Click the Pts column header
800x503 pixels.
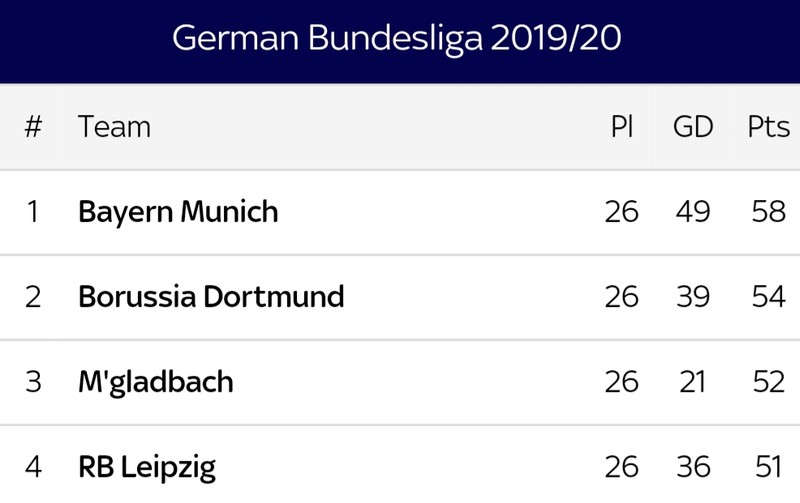pos(768,127)
